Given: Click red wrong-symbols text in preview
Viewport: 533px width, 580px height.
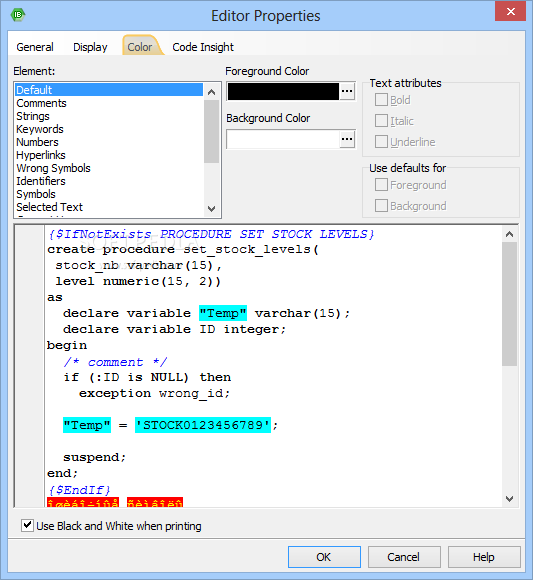Looking at the screenshot, I should [115, 502].
